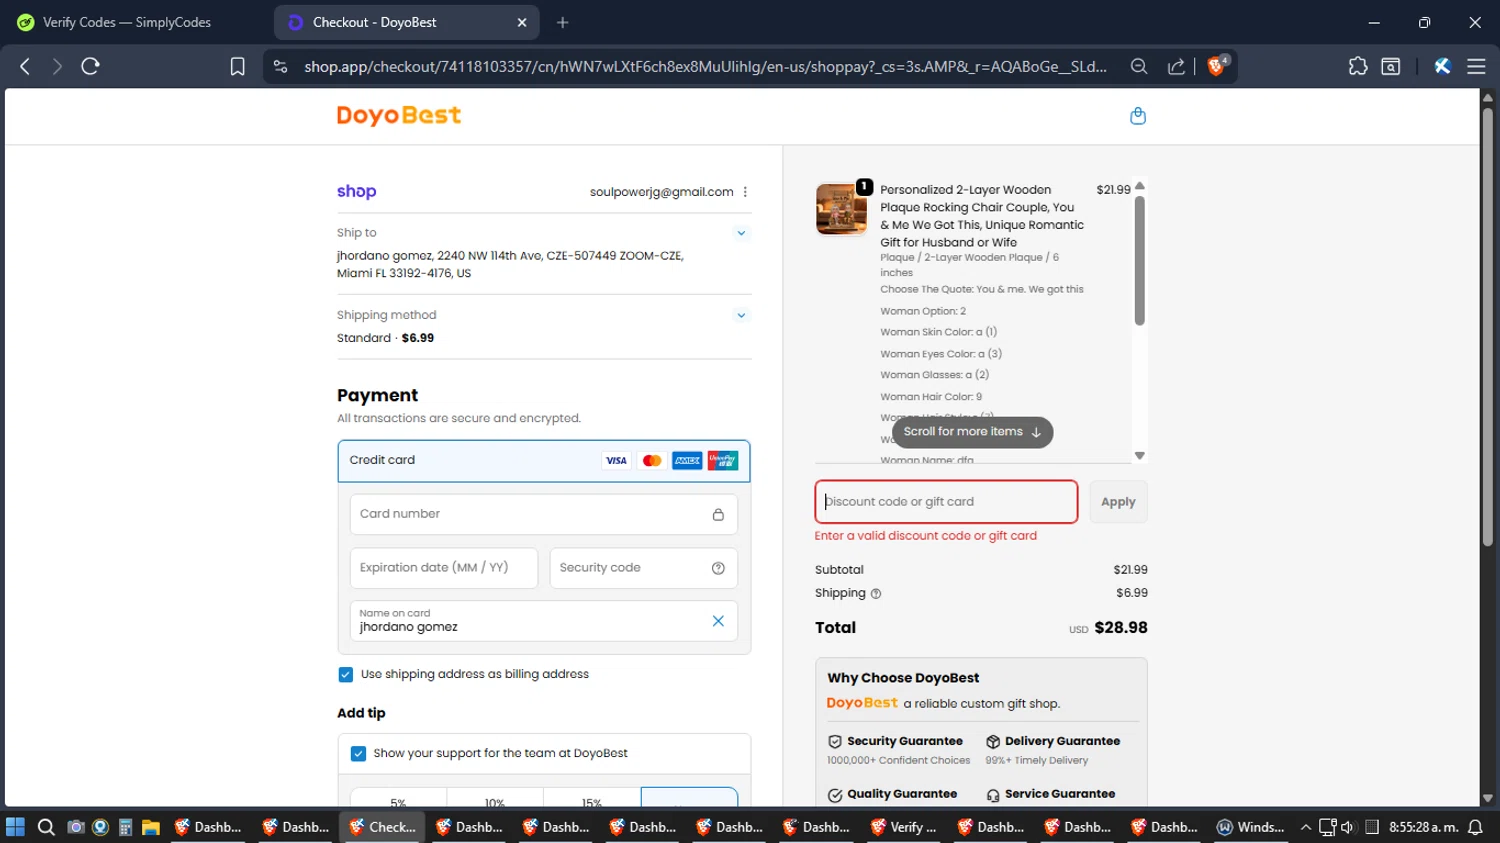The height and width of the screenshot is (843, 1500).
Task: Select the 10% tip option
Action: tap(495, 798)
